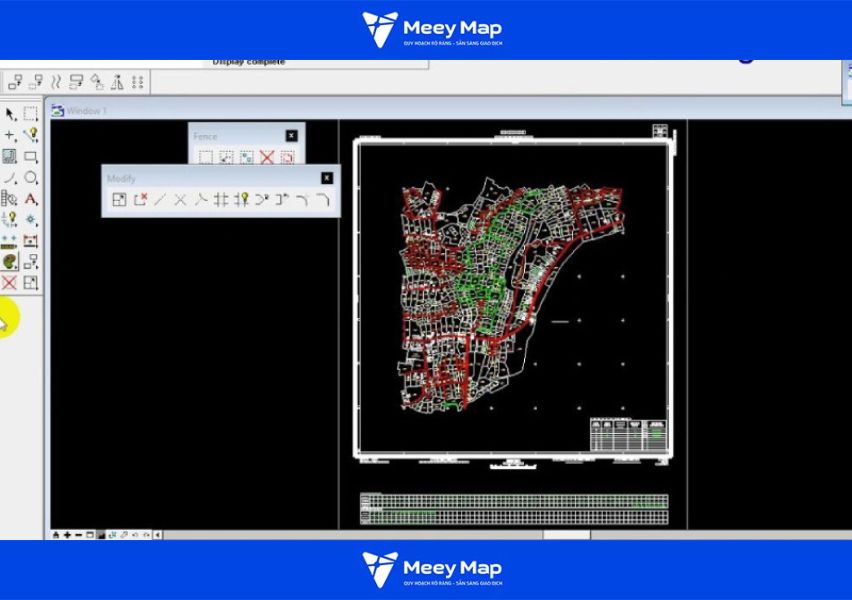
Task: Select the Place Block rectangle tool
Action: click(31, 157)
